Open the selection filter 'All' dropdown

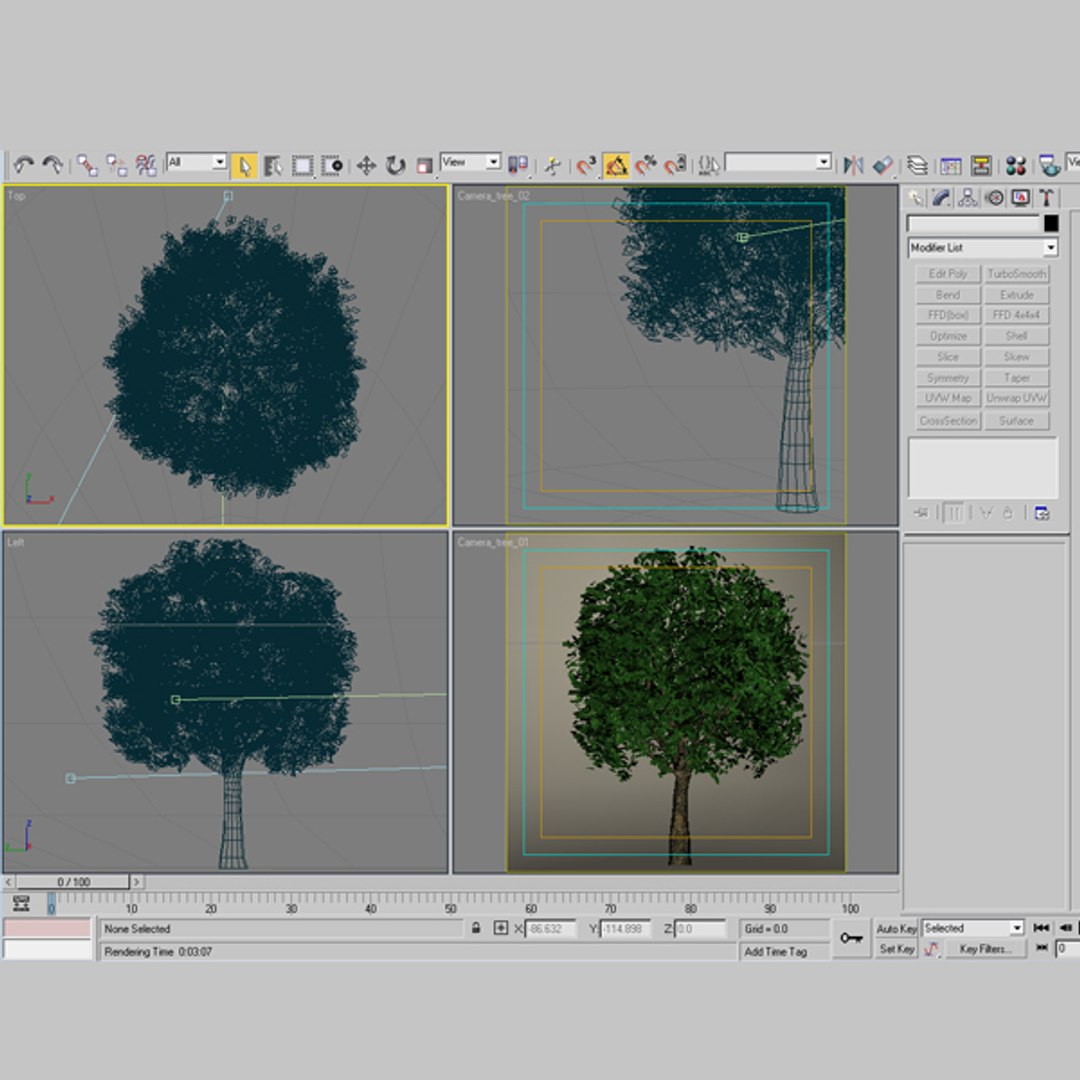pos(196,163)
